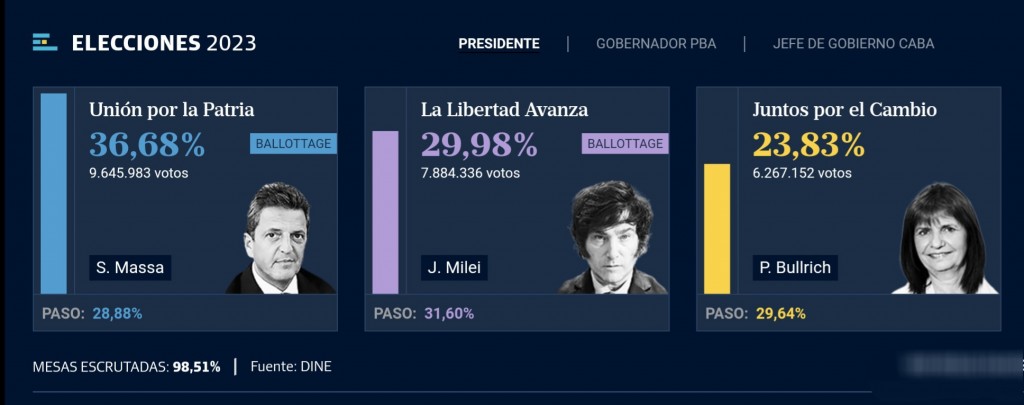Click J. Milei's portrait photo
Image resolution: width=1024 pixels, height=405 pixels.
coord(613,238)
